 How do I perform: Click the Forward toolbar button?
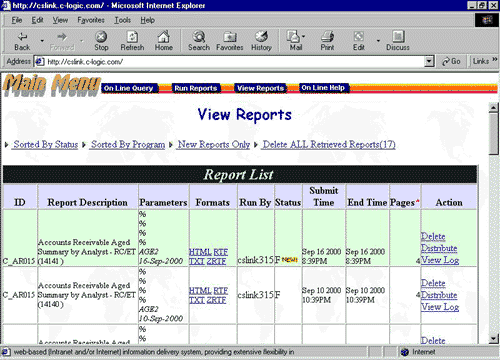(62, 41)
